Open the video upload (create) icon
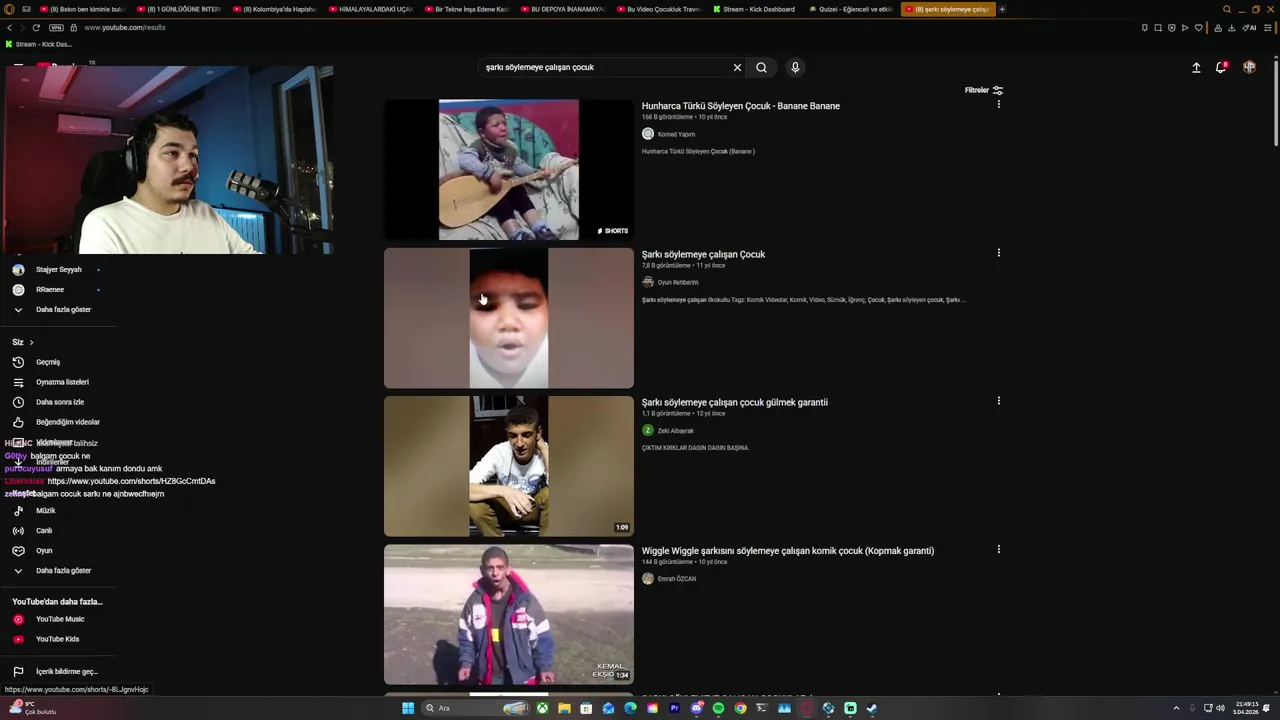The height and width of the screenshot is (720, 1280). point(1196,67)
